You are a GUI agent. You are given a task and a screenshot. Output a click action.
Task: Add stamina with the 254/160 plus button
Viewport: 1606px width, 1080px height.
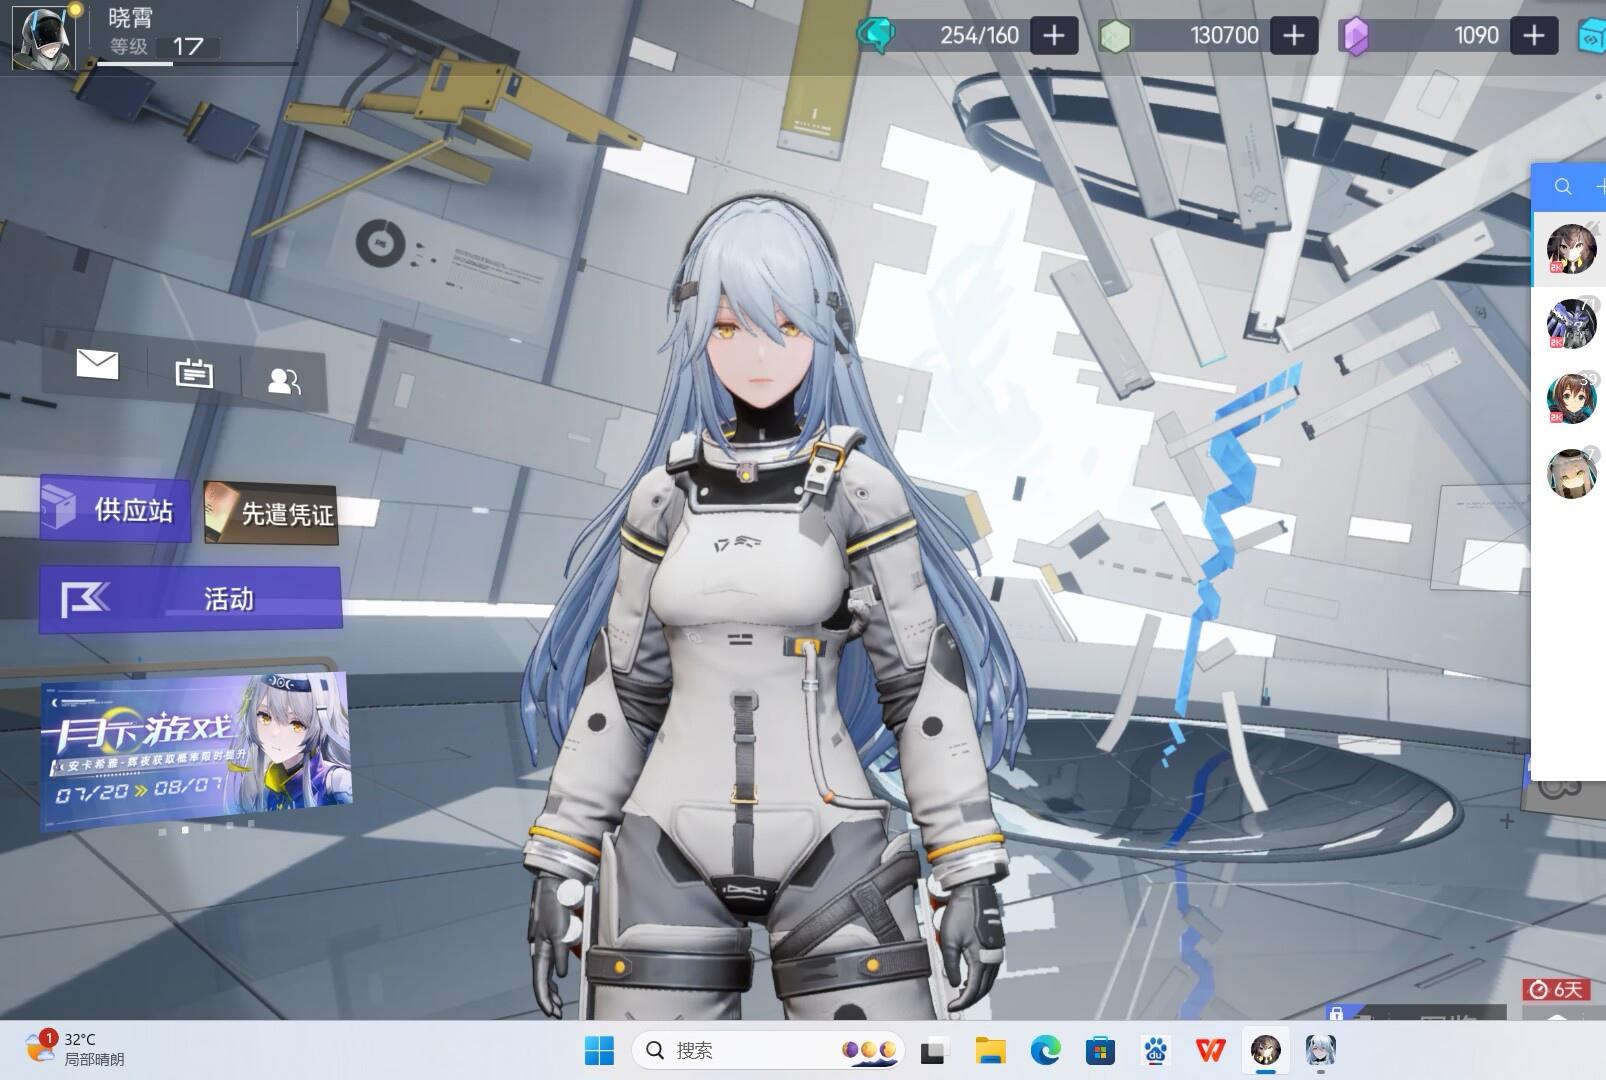(1053, 36)
